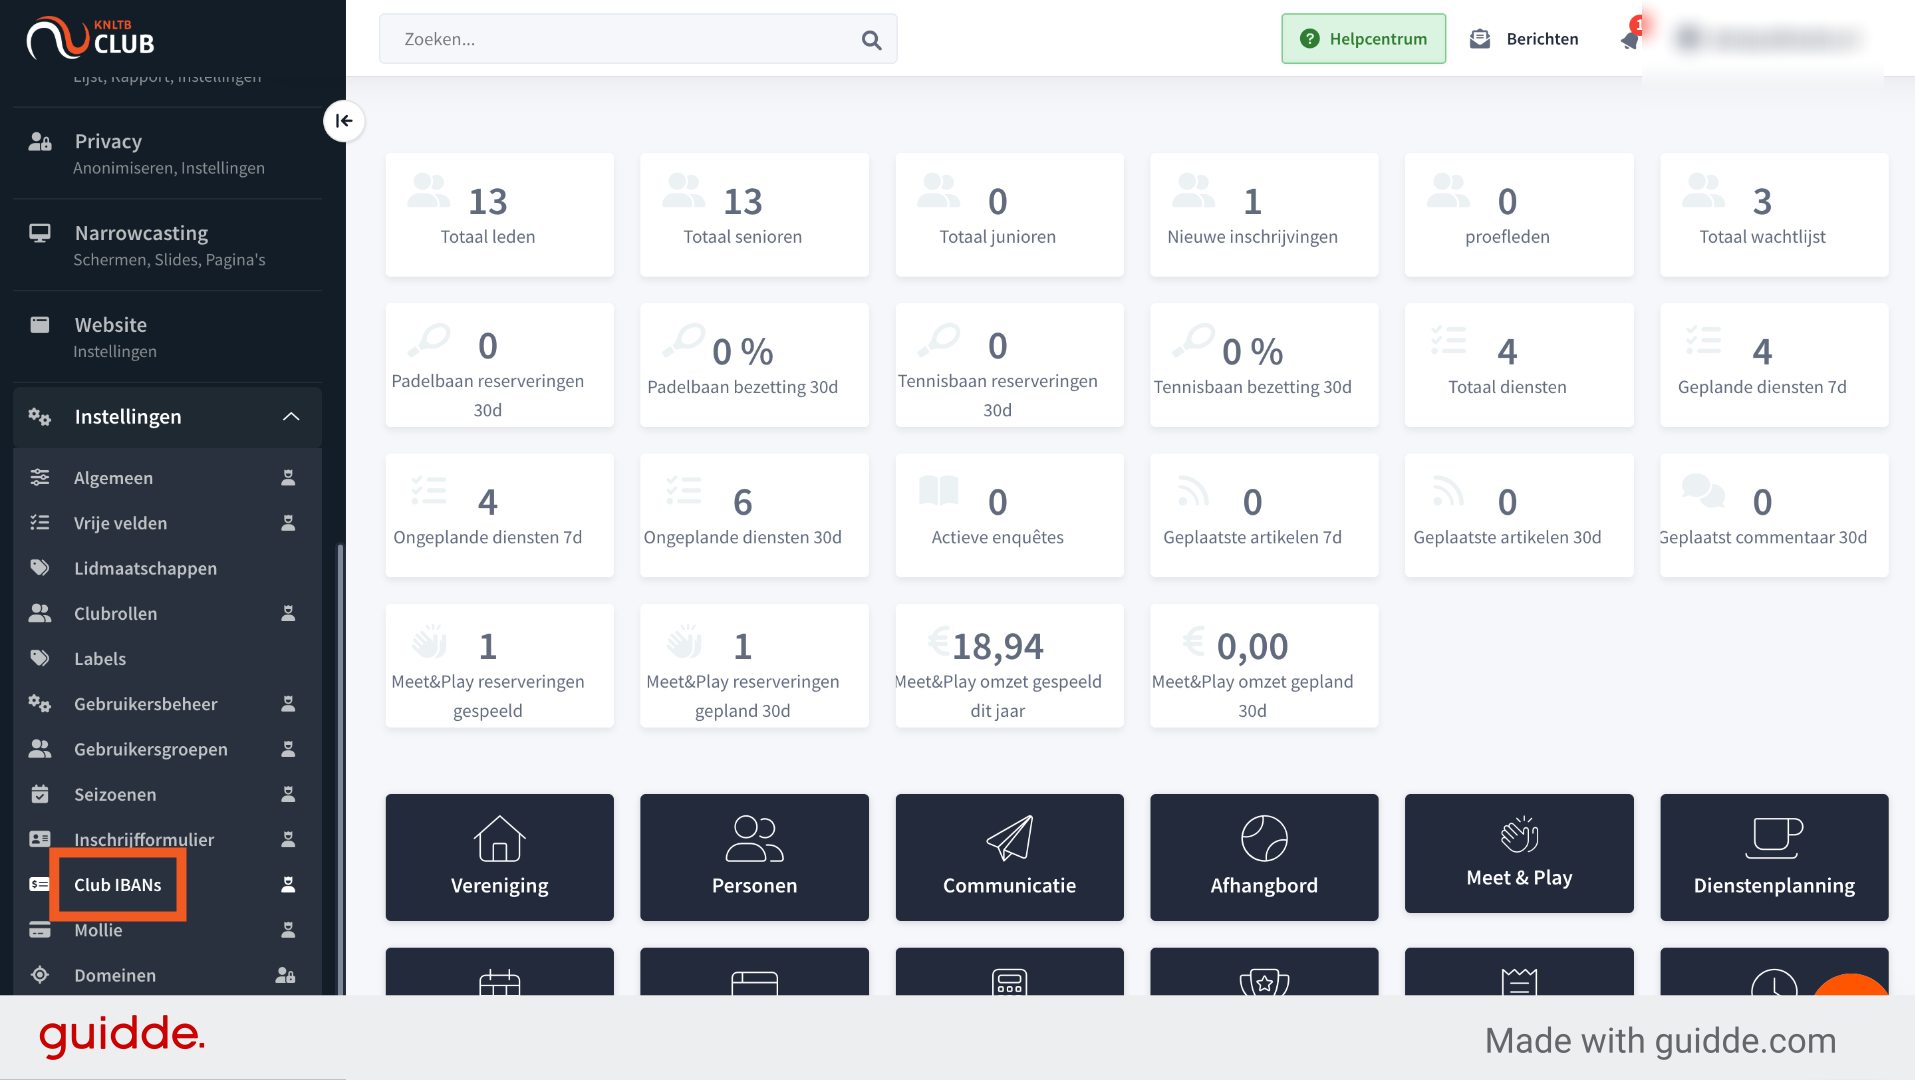Click the Totaal wachtlijst statistic card

[x=1774, y=215]
